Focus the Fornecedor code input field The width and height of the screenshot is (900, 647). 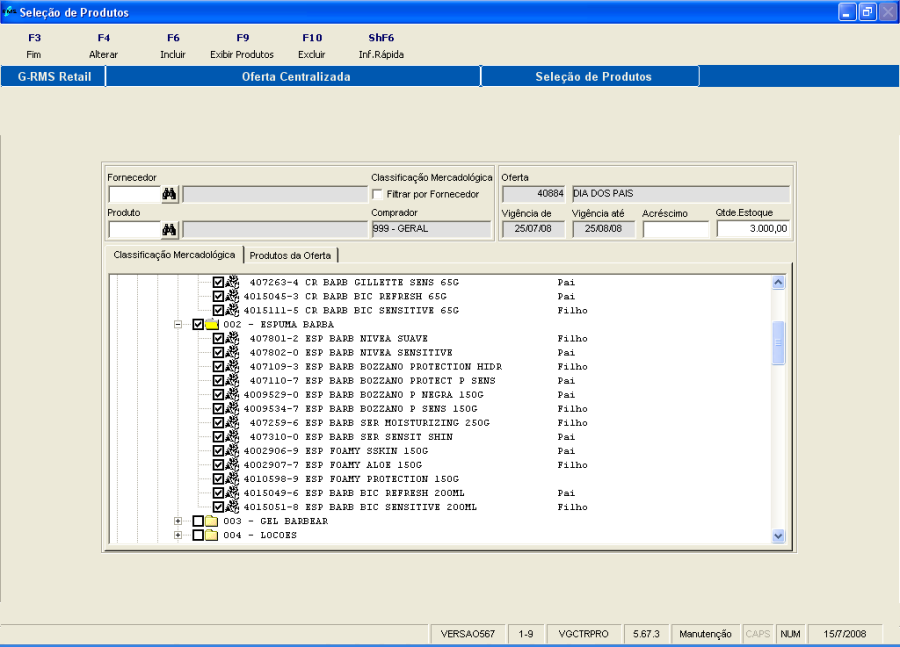pyautogui.click(x=134, y=195)
